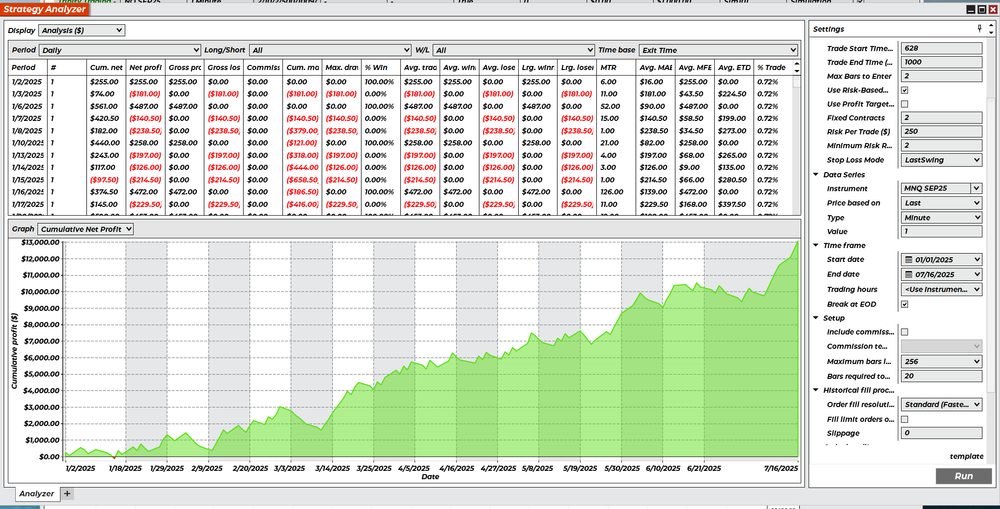Image resolution: width=1000 pixels, height=509 pixels.
Task: Close the Strategy Analyzer window
Action: click(992, 10)
